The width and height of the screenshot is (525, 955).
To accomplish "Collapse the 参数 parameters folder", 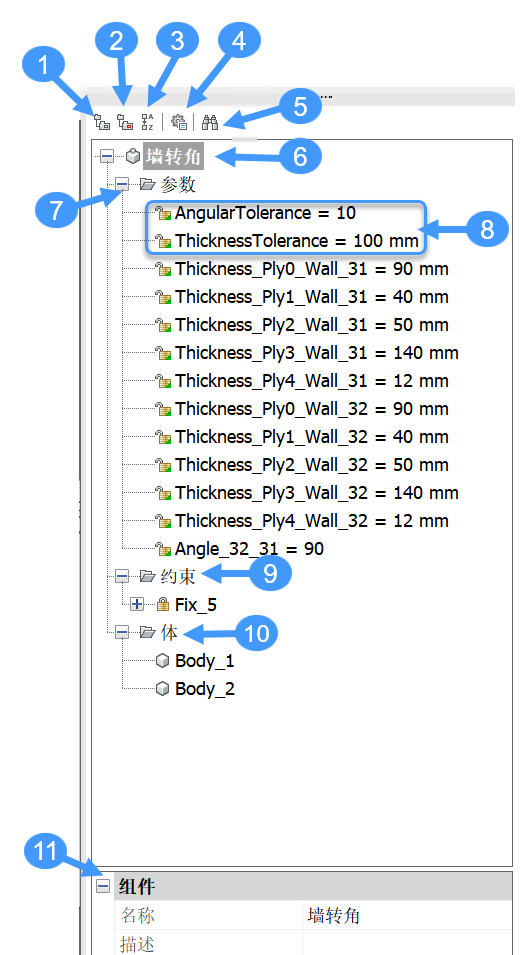I will pos(122,184).
